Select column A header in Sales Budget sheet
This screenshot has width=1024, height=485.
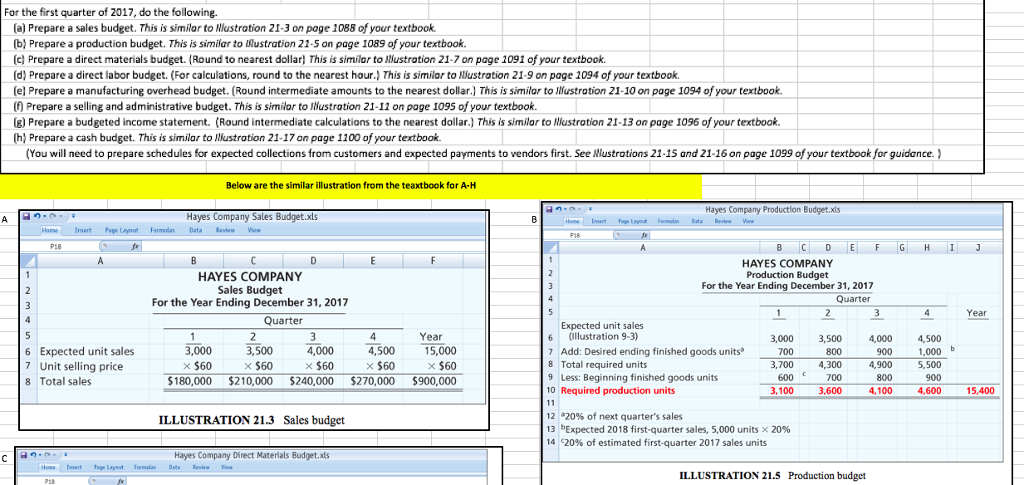point(100,260)
